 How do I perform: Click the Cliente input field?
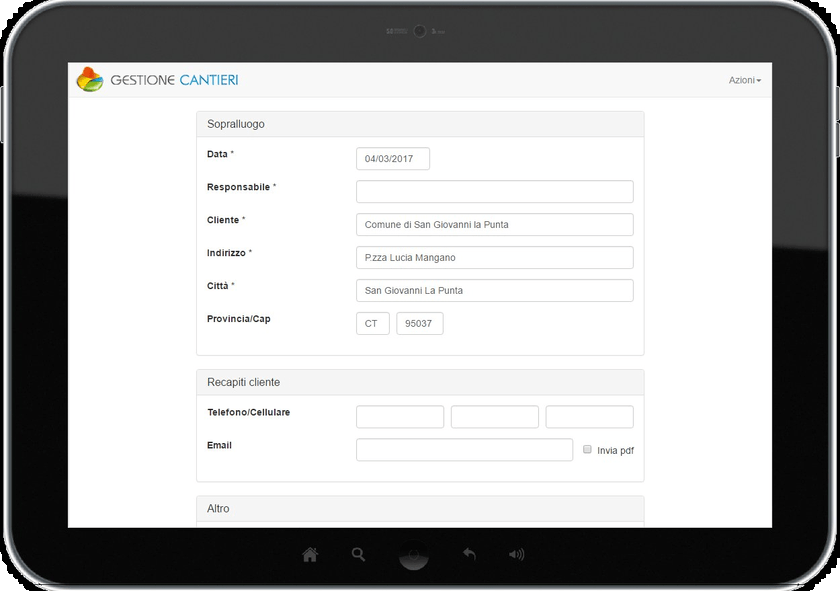pyautogui.click(x=494, y=225)
